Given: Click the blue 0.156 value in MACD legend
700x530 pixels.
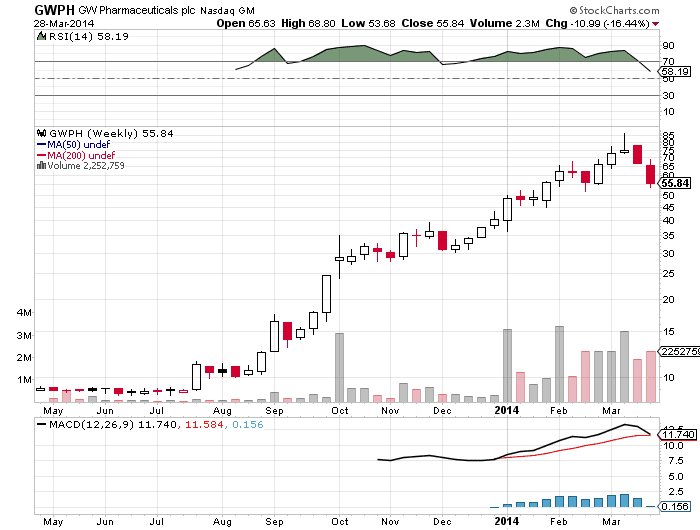Looking at the screenshot, I should click(248, 424).
